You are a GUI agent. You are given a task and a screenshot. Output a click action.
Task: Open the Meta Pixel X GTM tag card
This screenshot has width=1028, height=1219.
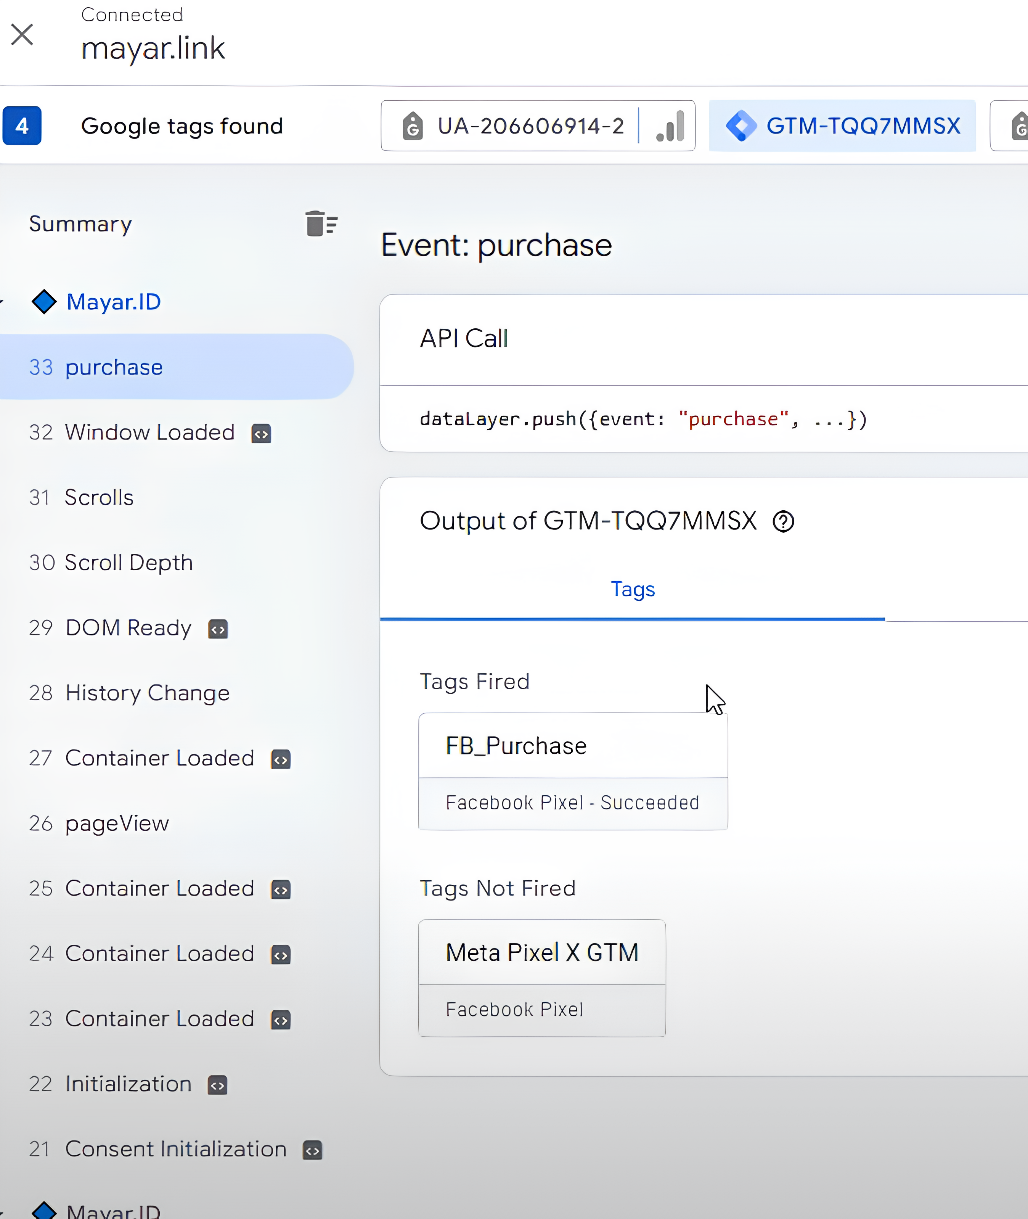pyautogui.click(x=542, y=978)
